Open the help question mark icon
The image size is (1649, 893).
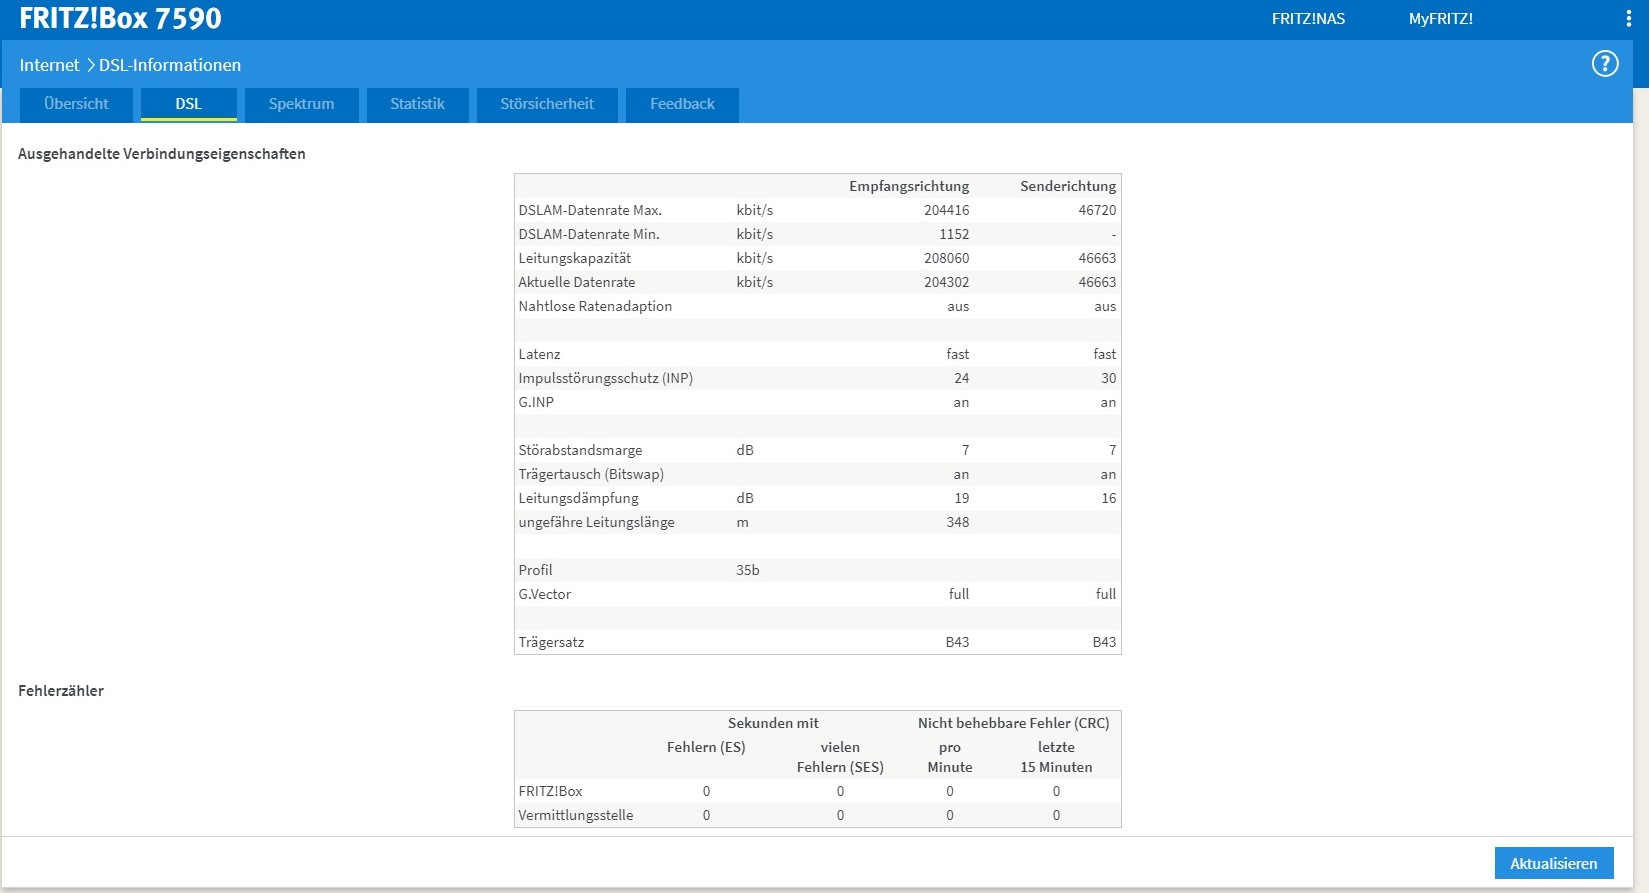point(1605,64)
